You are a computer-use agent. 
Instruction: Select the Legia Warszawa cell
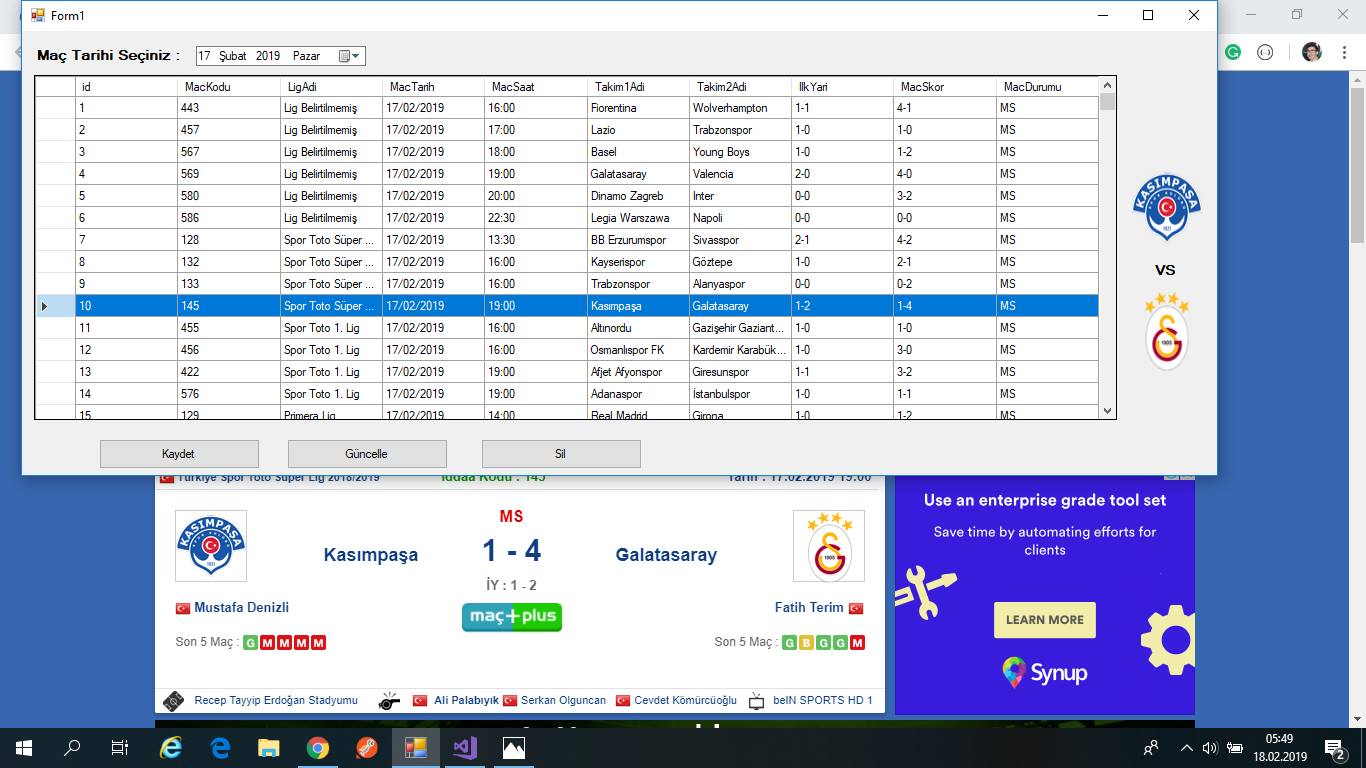(x=638, y=218)
